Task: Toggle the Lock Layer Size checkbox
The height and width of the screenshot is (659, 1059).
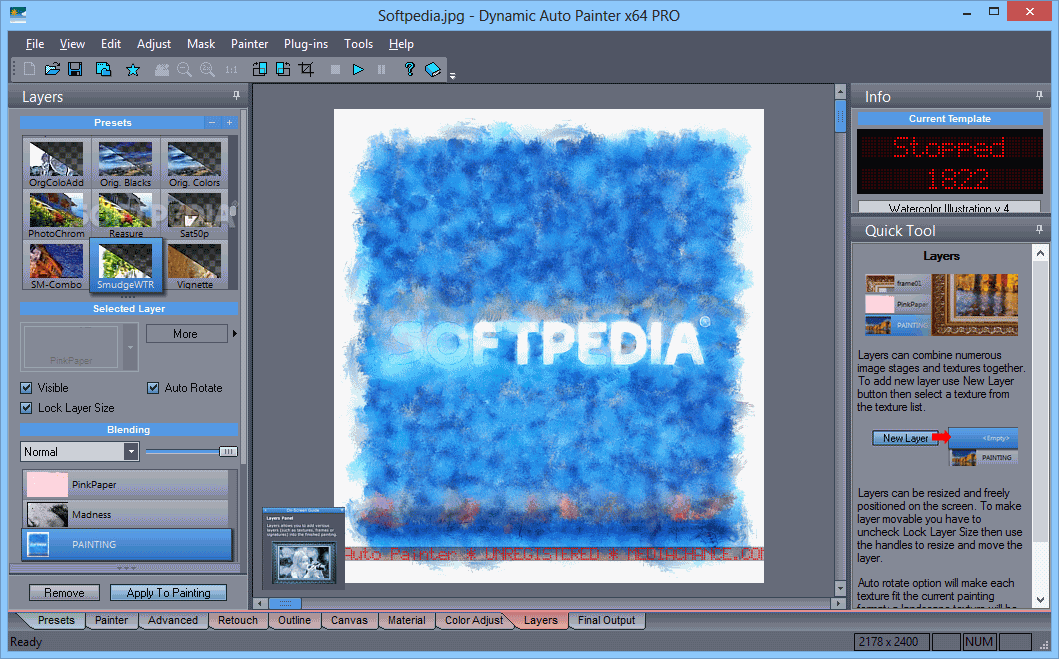Action: tap(26, 408)
